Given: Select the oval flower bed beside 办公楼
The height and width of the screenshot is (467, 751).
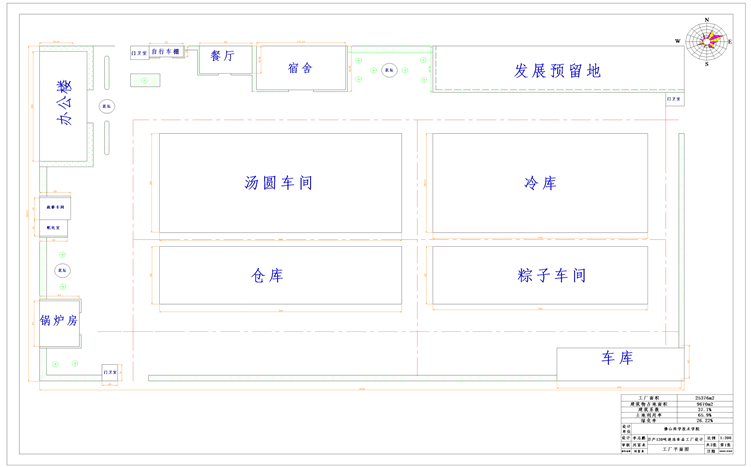Looking at the screenshot, I should click(x=106, y=106).
